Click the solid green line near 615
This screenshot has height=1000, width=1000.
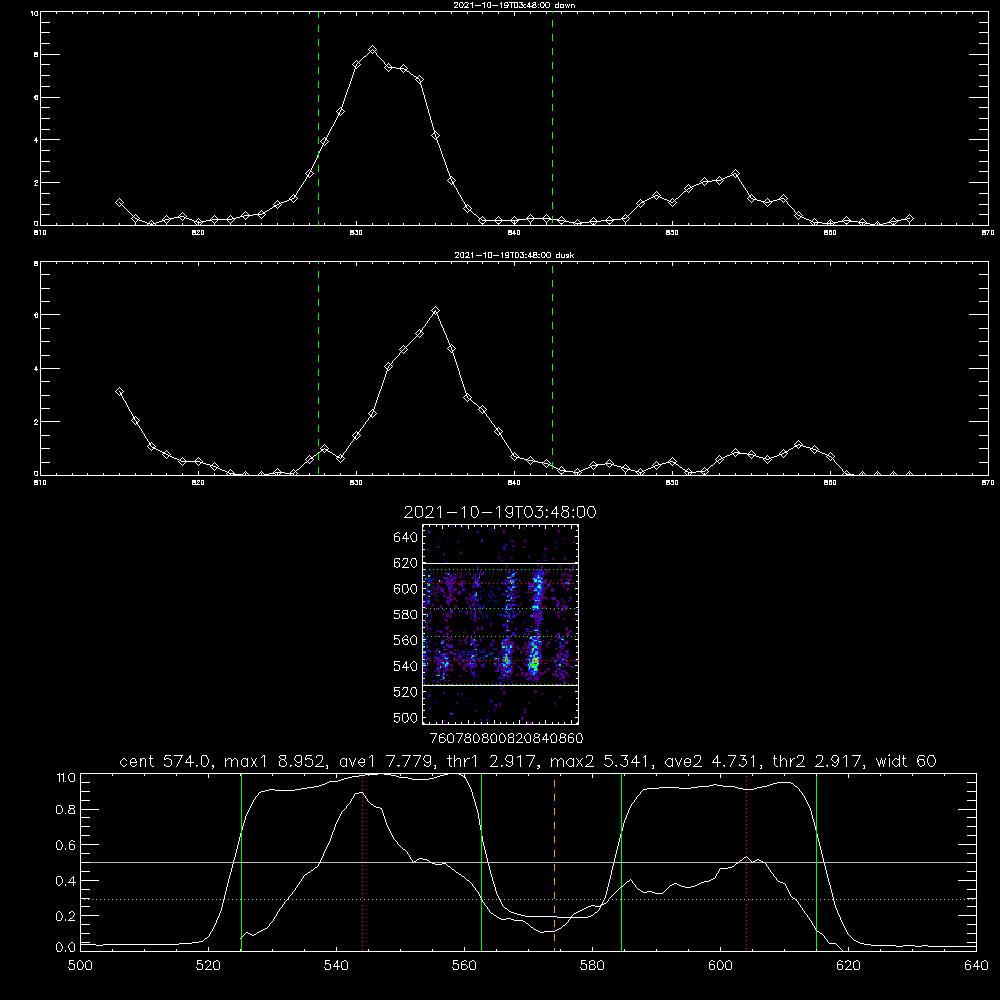point(816,862)
